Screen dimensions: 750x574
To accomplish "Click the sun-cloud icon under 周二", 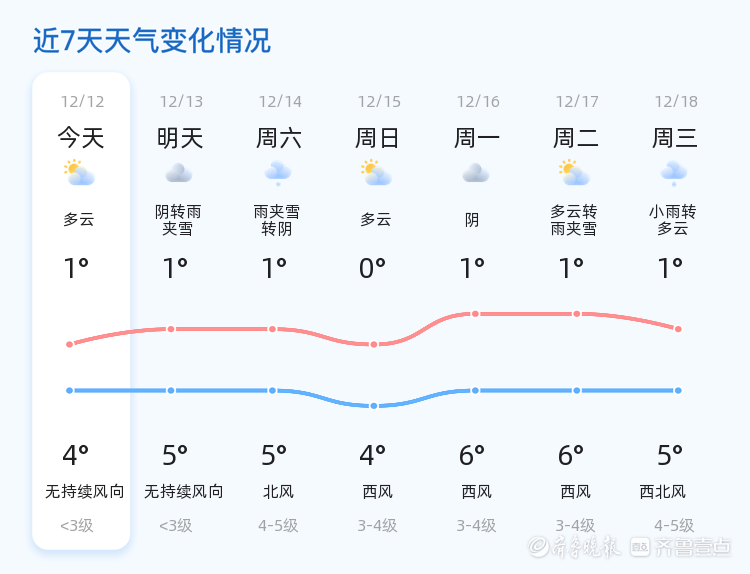I will (x=574, y=173).
